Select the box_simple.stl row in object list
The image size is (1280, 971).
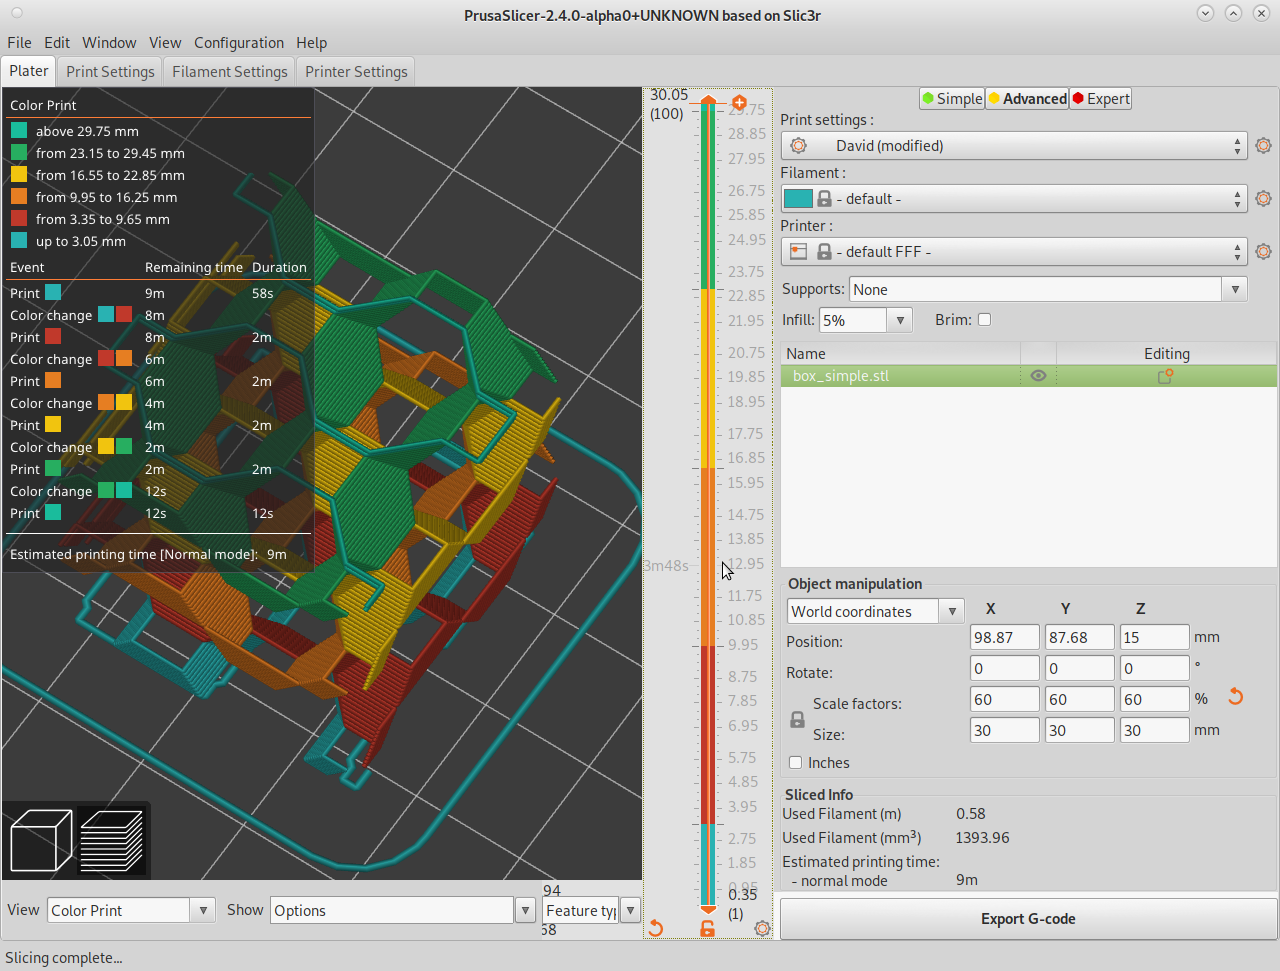pyautogui.click(x=1028, y=376)
